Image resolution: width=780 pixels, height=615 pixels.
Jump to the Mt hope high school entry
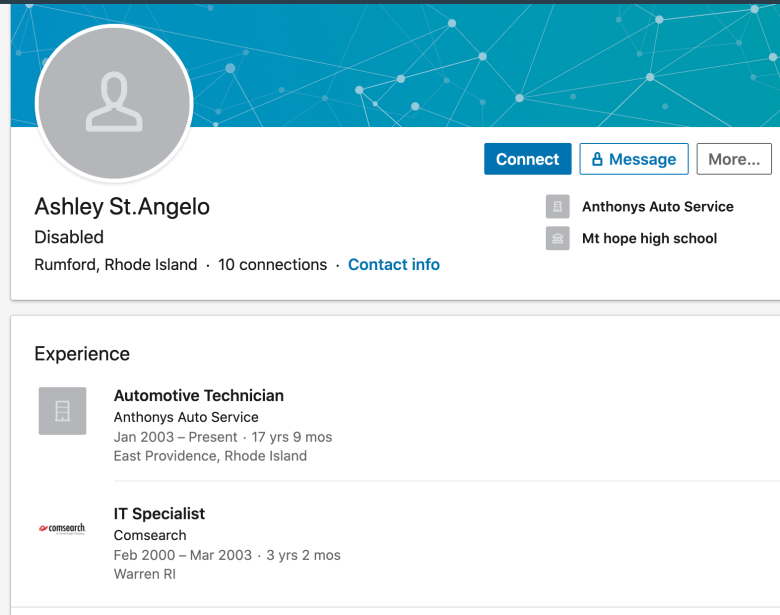pyautogui.click(x=650, y=239)
